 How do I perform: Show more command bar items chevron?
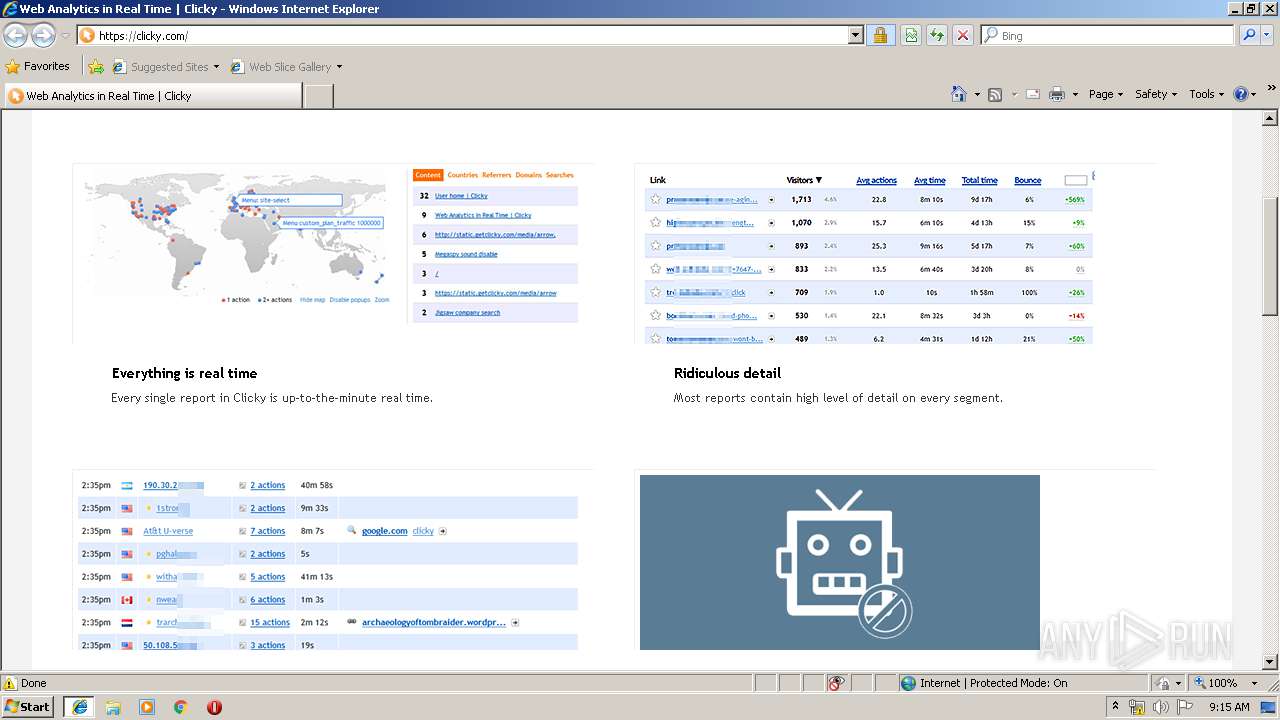pos(1272,88)
